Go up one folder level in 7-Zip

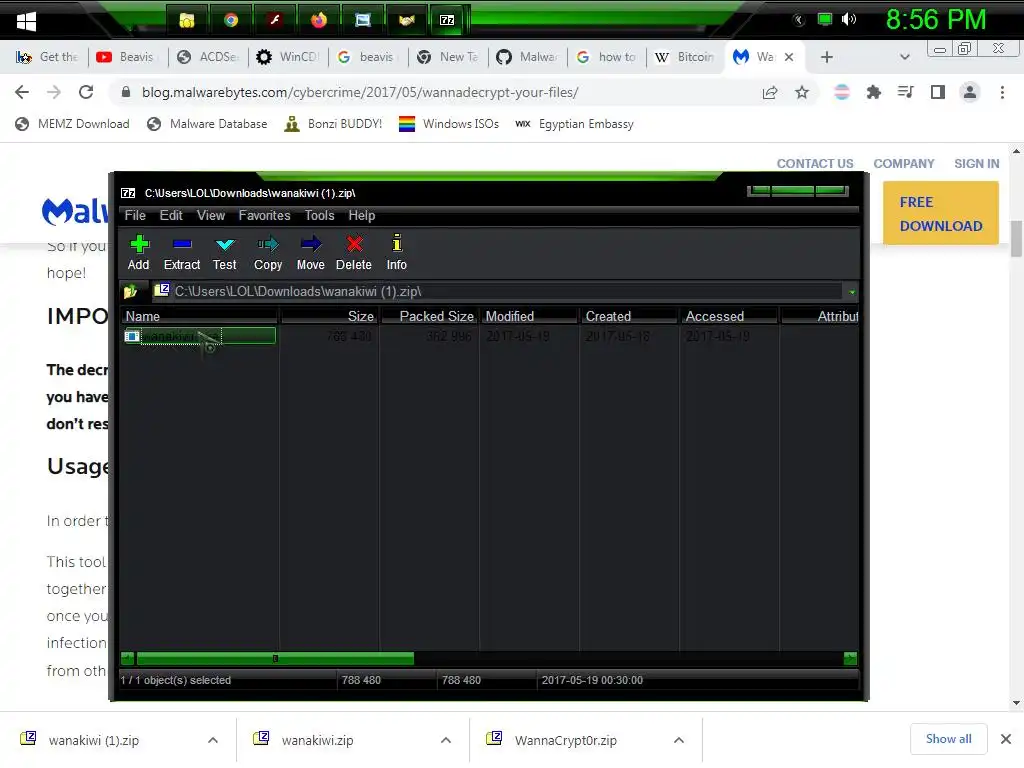click(131, 291)
